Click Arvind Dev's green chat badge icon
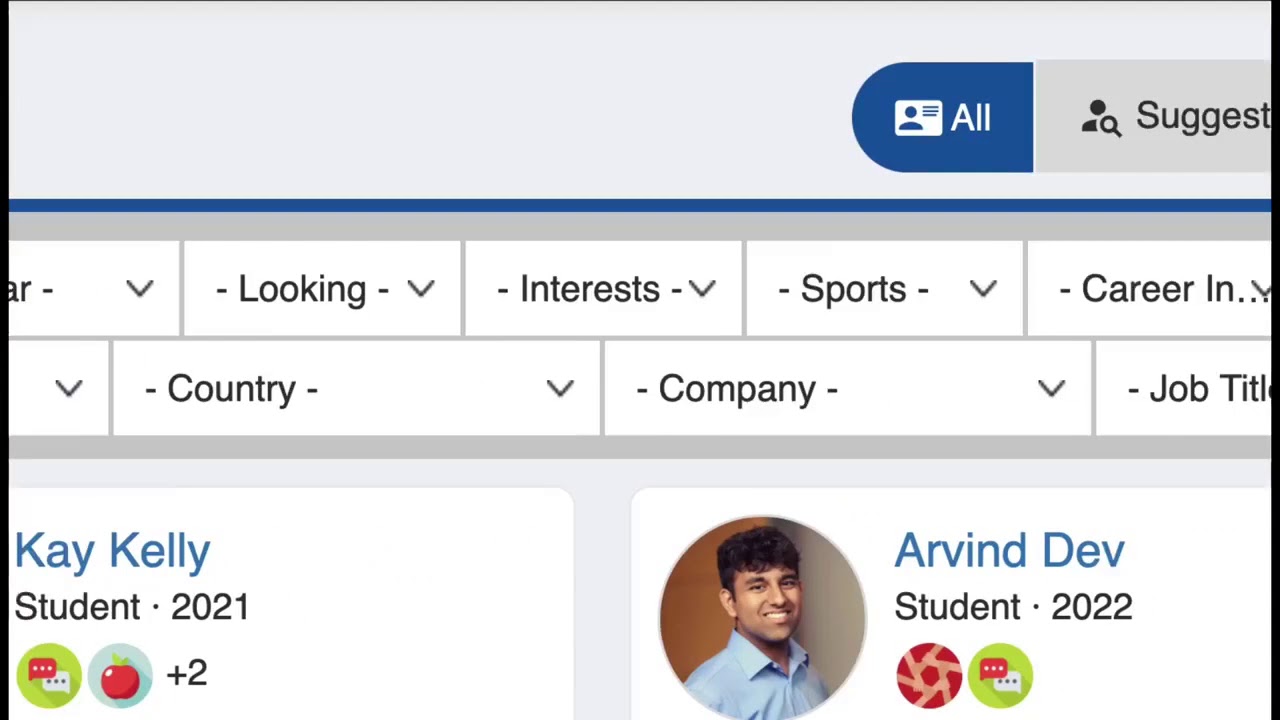This screenshot has height=720, width=1280. pyautogui.click(x=1000, y=675)
